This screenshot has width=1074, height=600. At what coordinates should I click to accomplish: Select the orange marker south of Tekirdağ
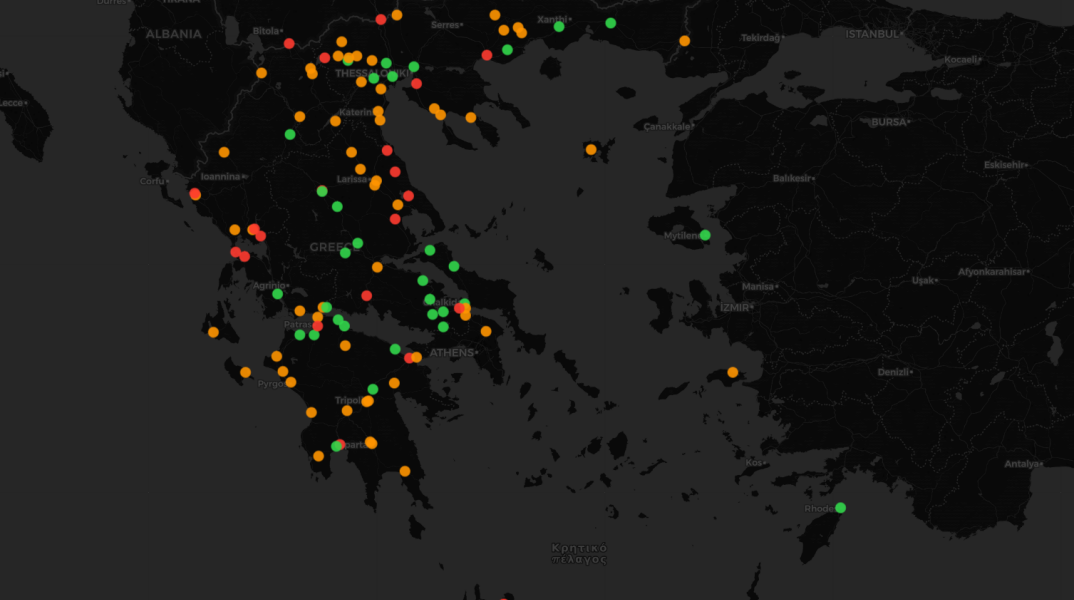[x=684, y=41]
